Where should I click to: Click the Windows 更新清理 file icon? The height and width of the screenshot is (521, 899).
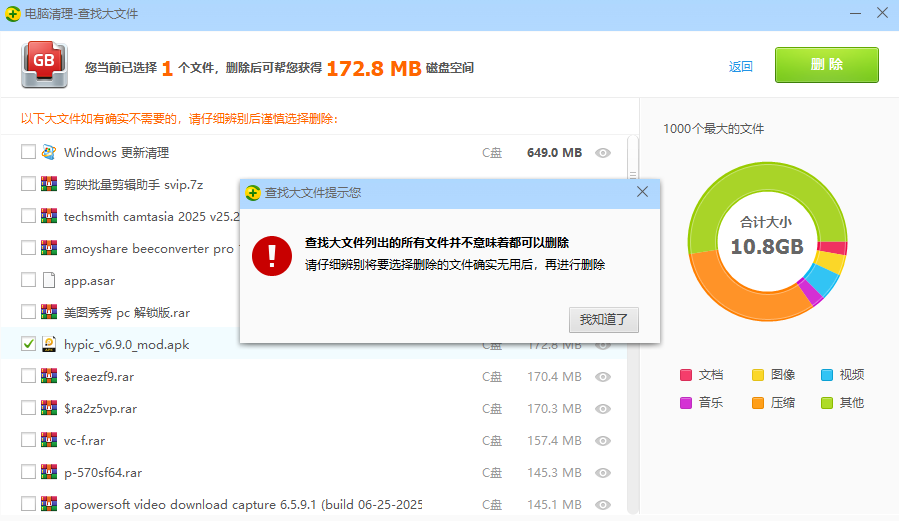[x=49, y=152]
